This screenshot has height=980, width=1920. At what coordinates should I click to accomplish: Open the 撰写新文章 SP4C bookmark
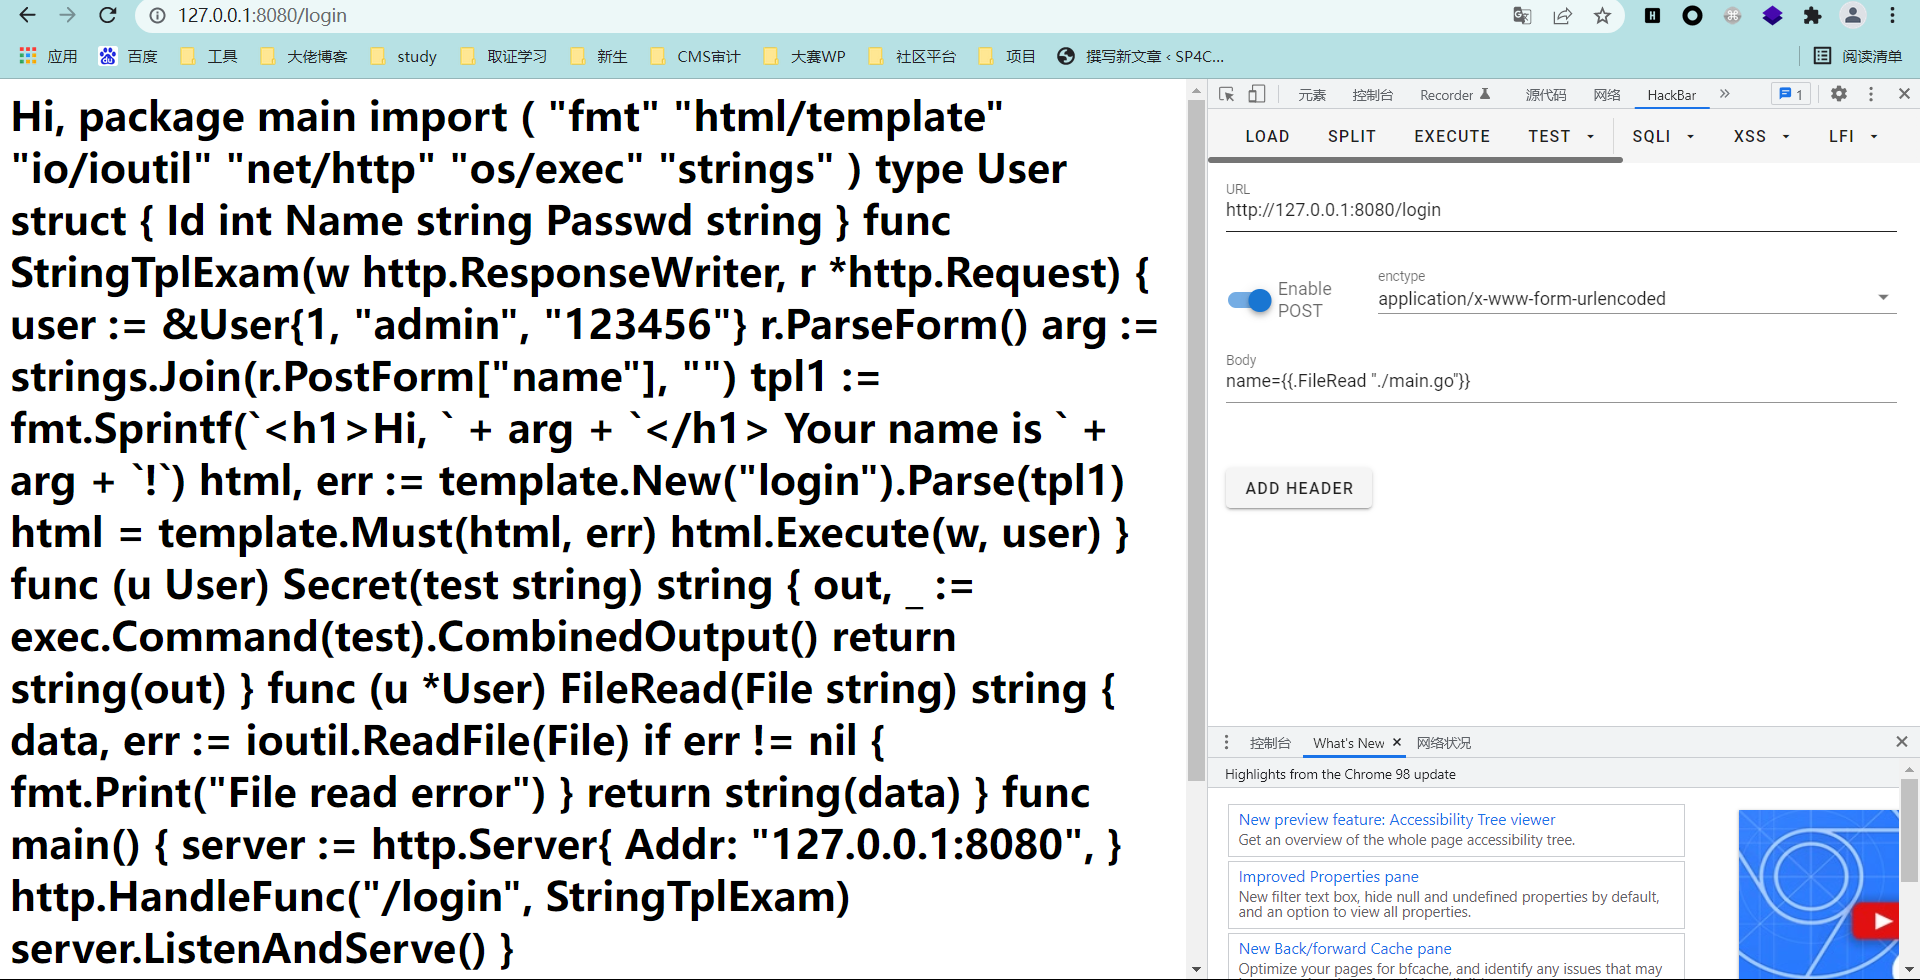(1140, 56)
